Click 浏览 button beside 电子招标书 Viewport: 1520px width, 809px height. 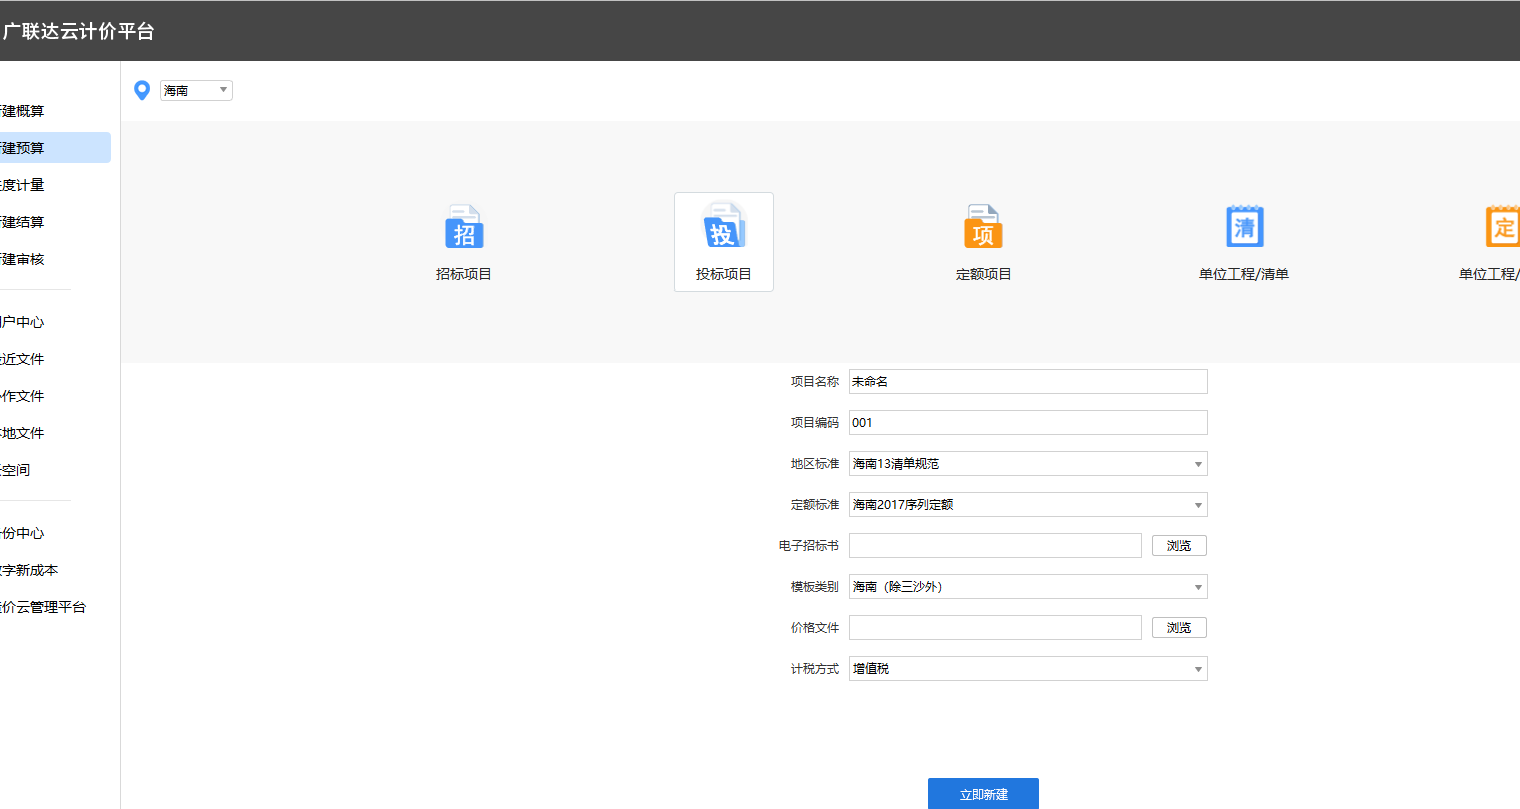tap(1180, 546)
